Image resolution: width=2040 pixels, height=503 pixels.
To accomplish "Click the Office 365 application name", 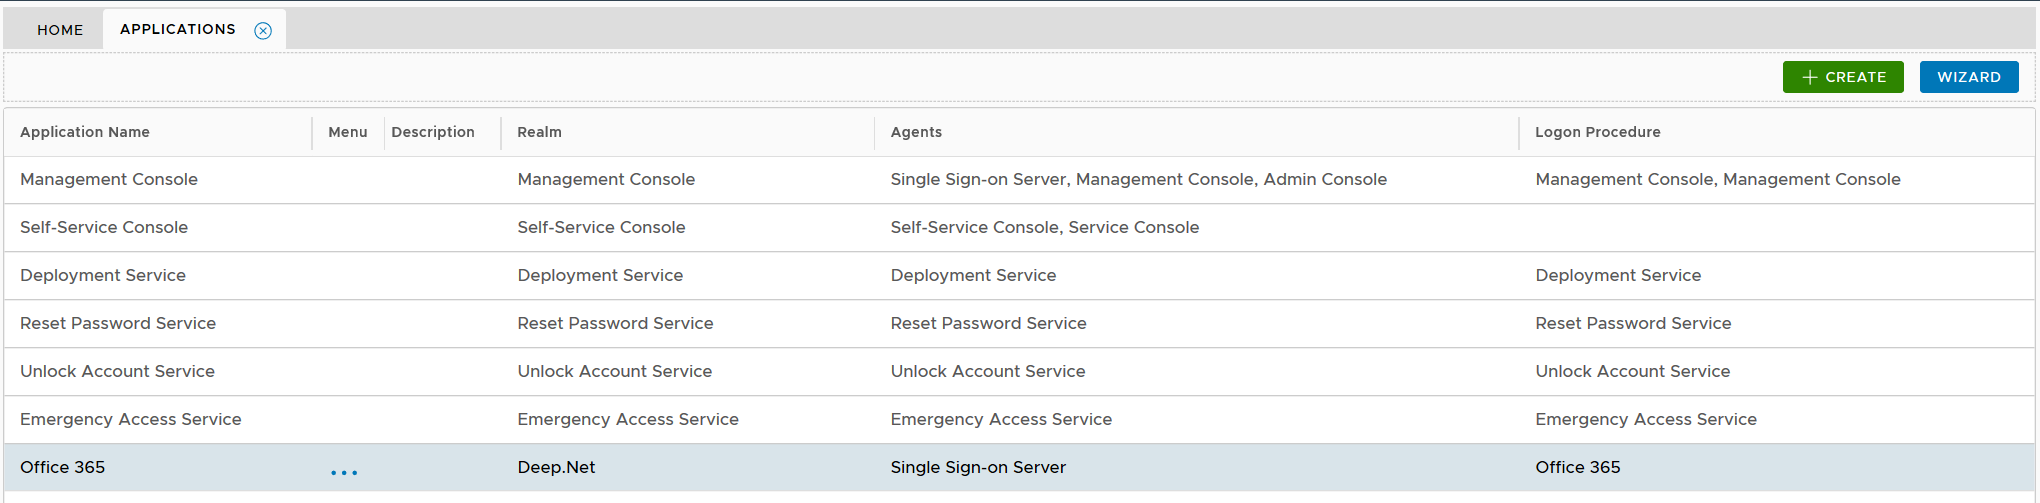I will [x=62, y=467].
